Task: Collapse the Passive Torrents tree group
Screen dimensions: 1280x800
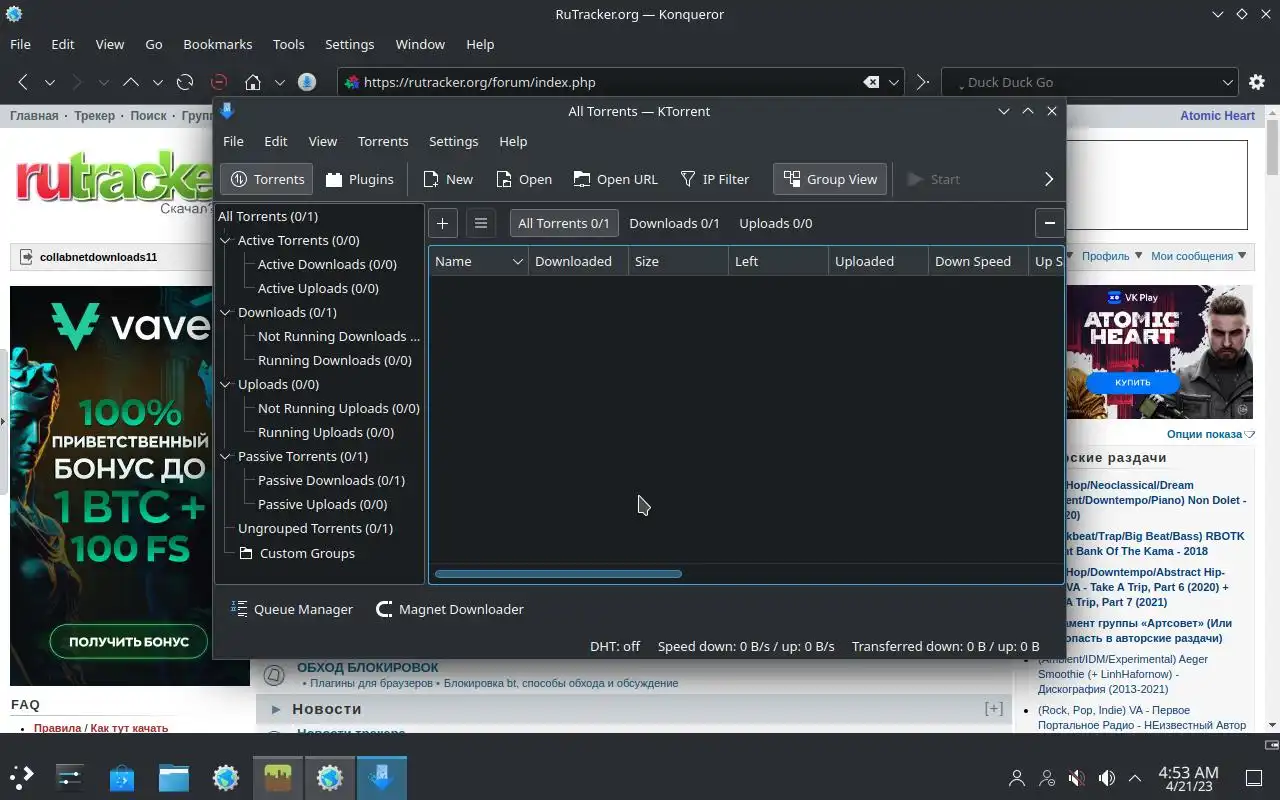Action: 226,456
